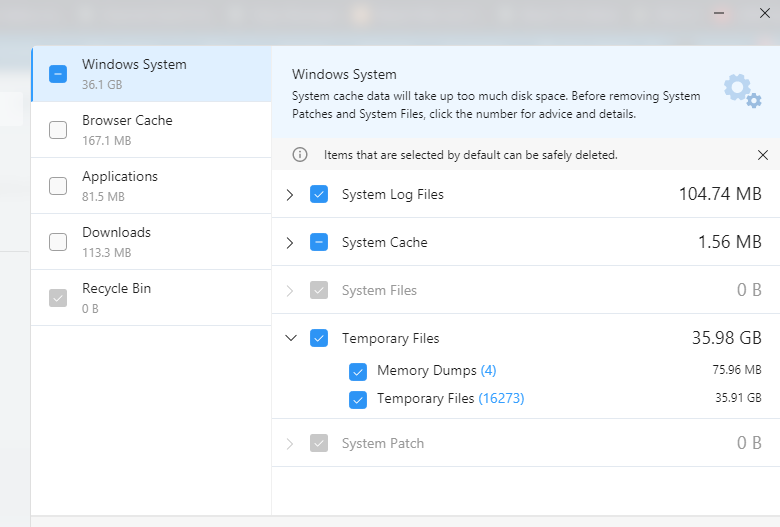Toggle the System Cache checkbox

click(319, 242)
